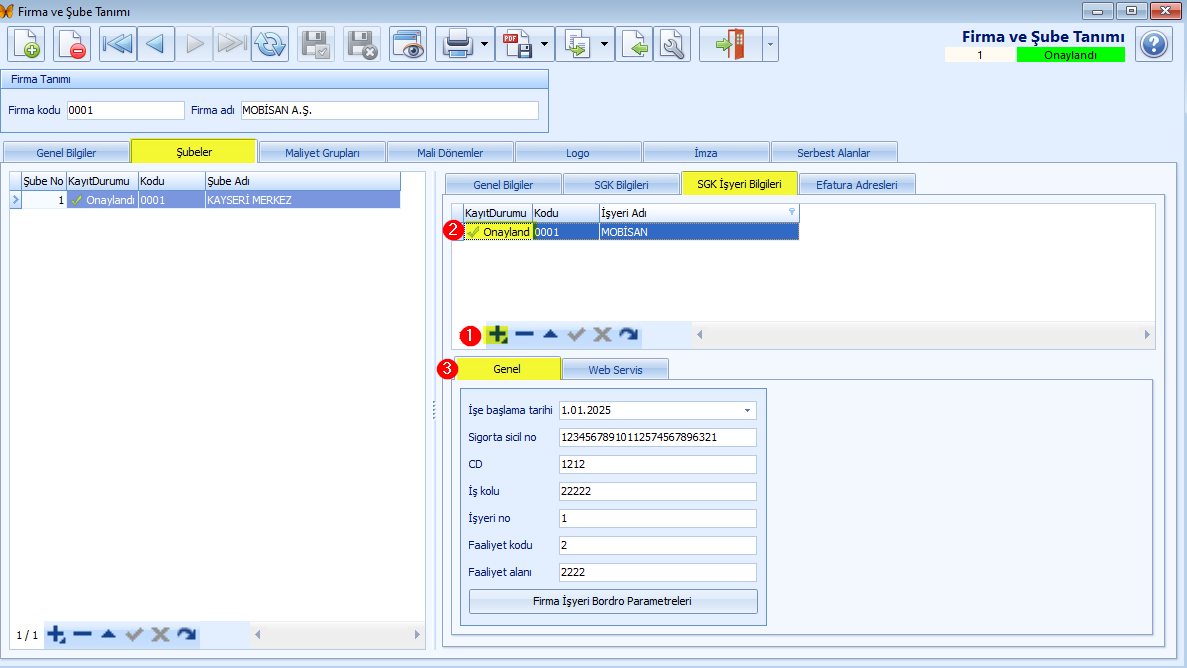Open help with question mark icon

tap(1154, 45)
